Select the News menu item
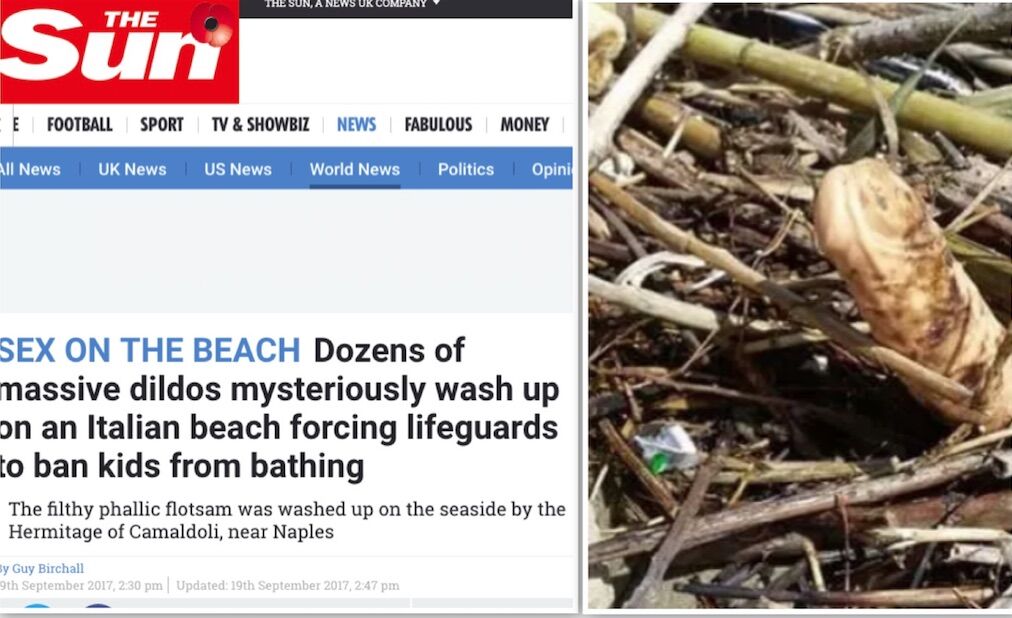 coord(356,124)
